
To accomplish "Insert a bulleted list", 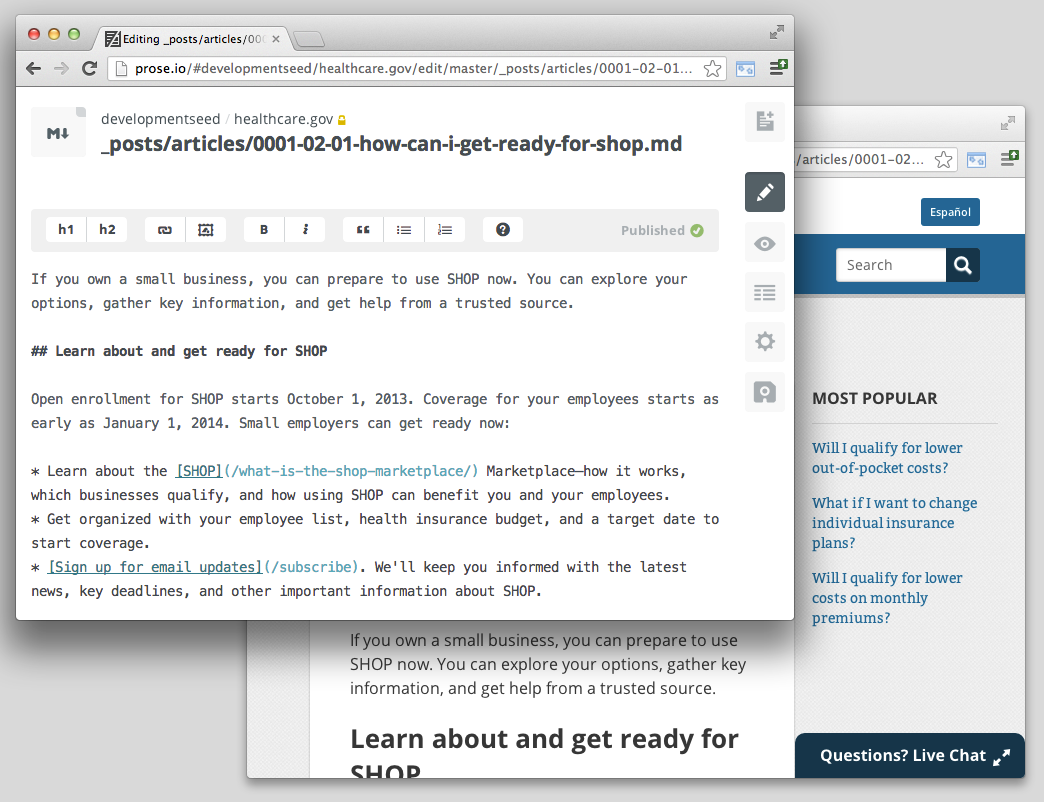I will tap(404, 230).
